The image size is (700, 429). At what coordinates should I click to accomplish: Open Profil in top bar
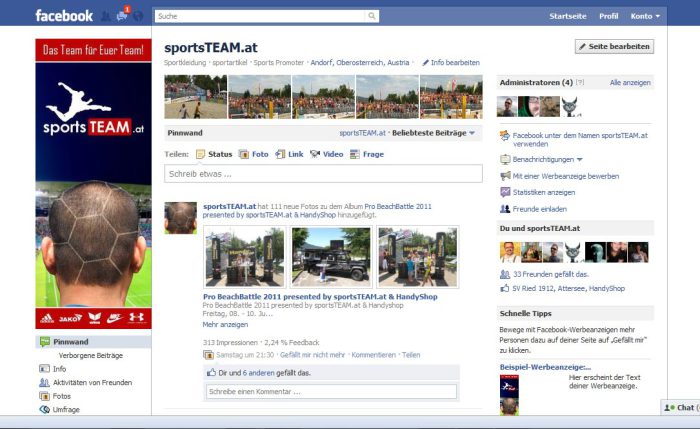click(608, 16)
